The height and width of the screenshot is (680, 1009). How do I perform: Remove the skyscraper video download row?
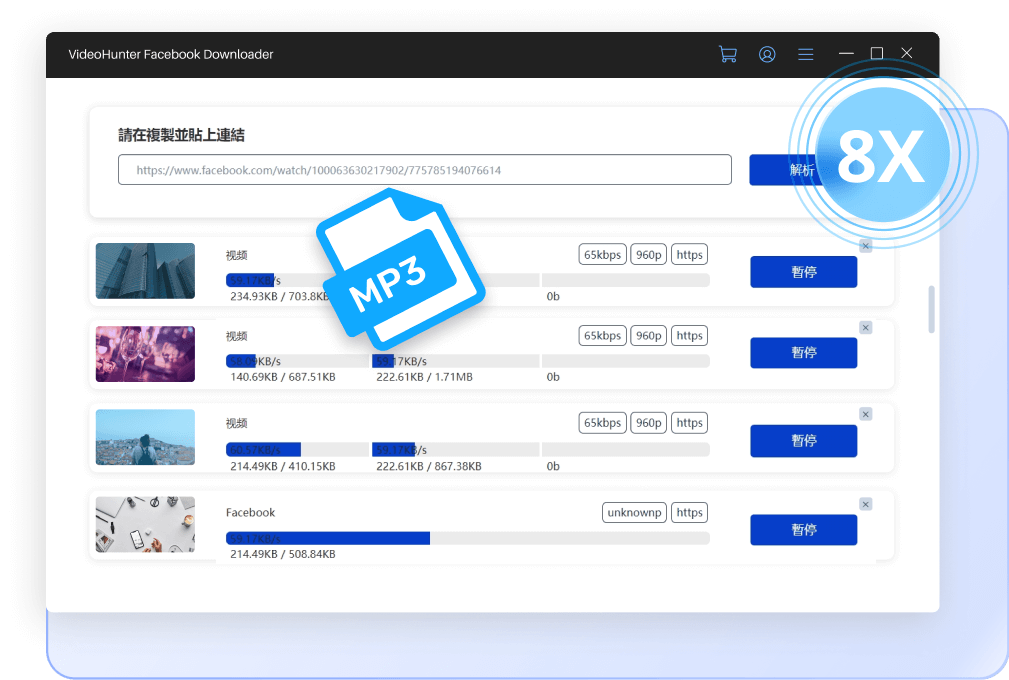pos(866,246)
